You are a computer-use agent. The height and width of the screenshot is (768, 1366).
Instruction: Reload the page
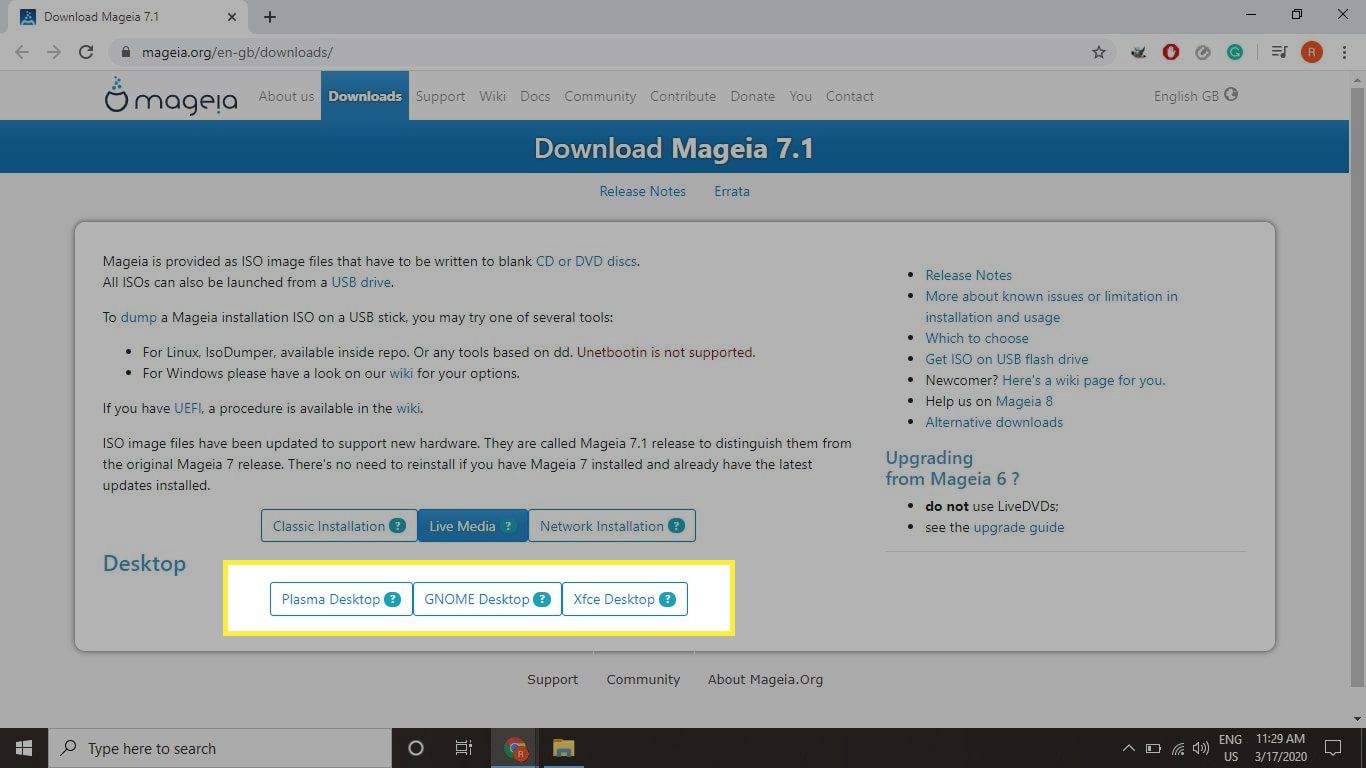tap(86, 52)
